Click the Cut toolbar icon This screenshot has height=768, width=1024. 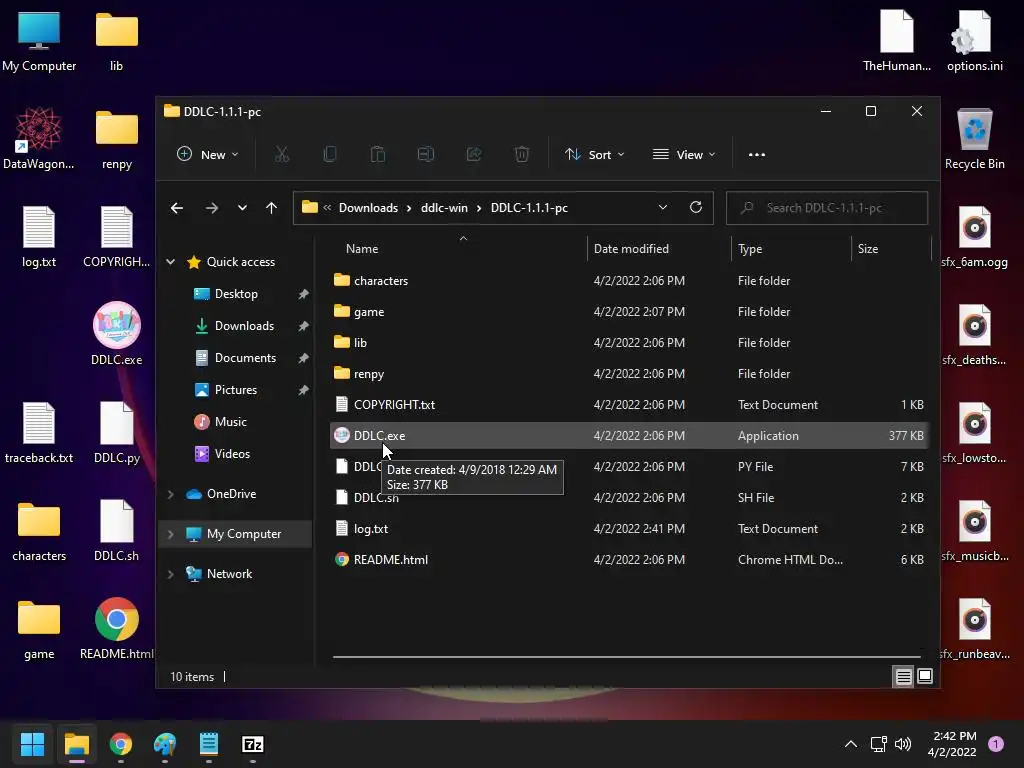tap(281, 155)
